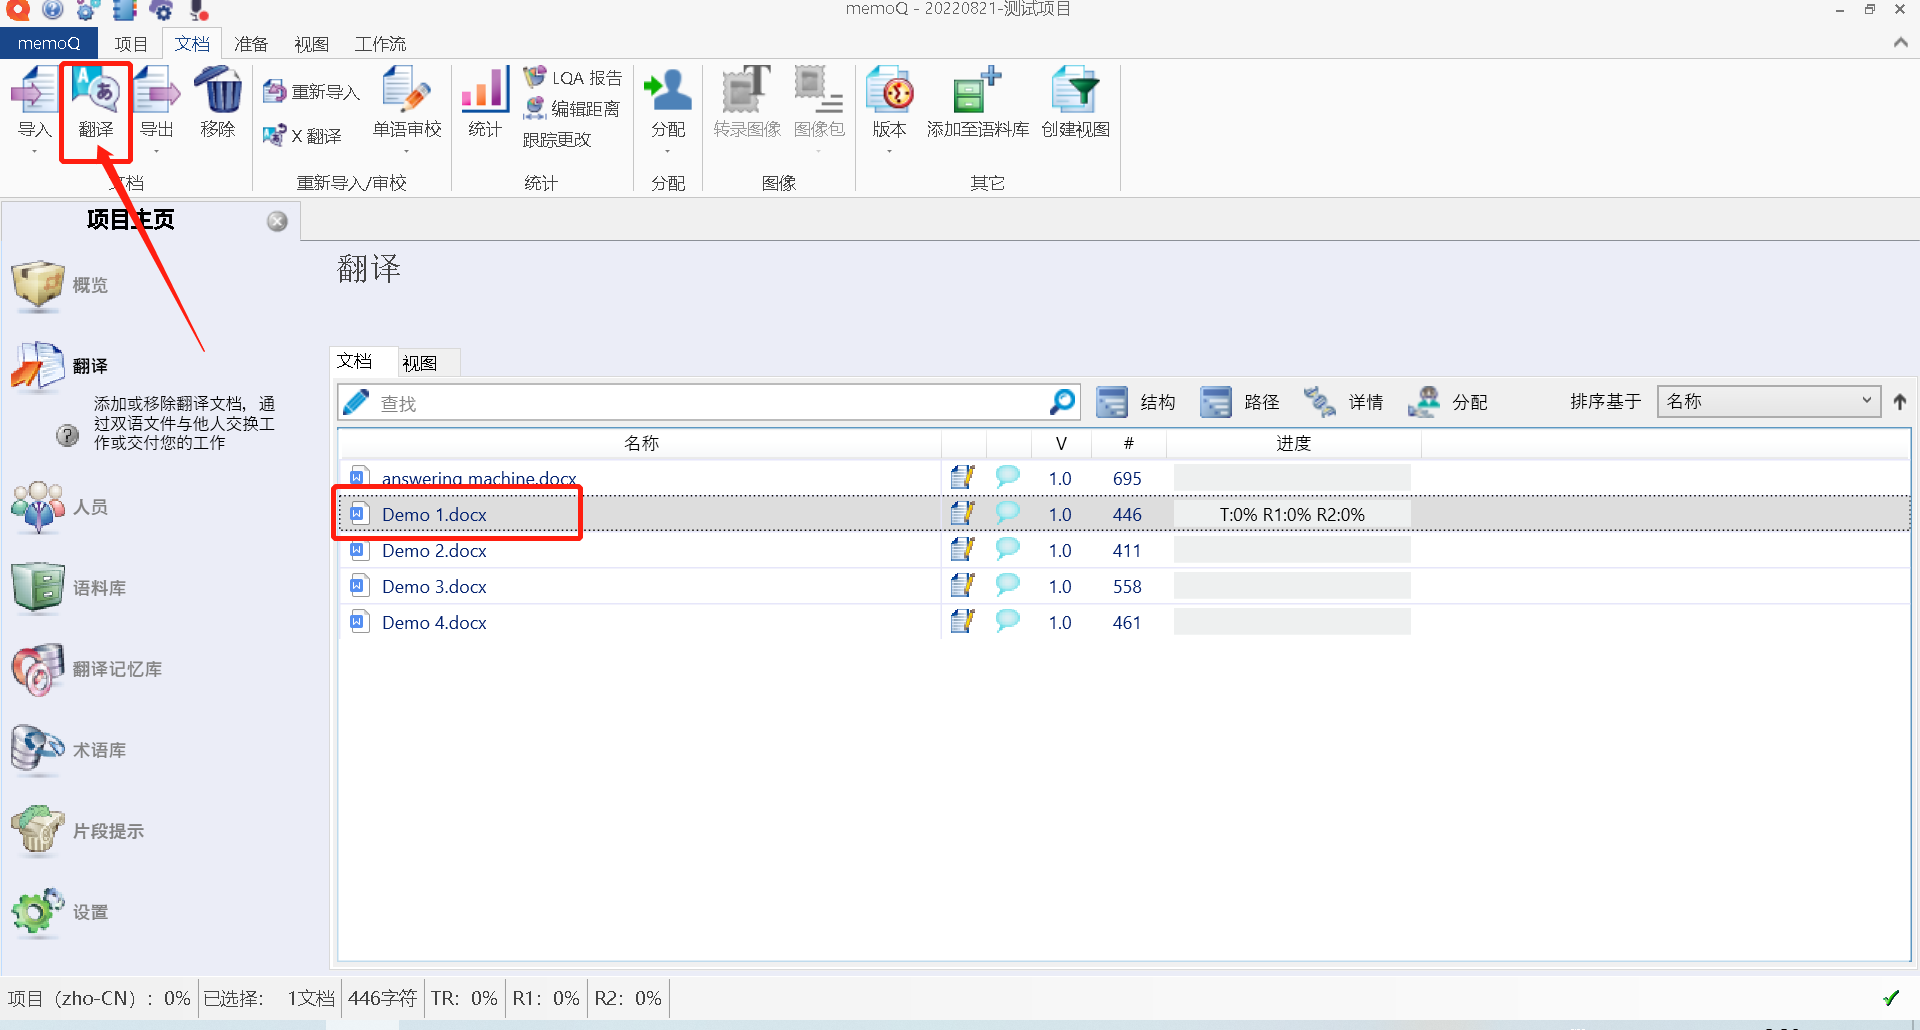Screen dimensions: 1920x1030
Task: Switch to the 项目 ribbon tab
Action: coord(131,44)
